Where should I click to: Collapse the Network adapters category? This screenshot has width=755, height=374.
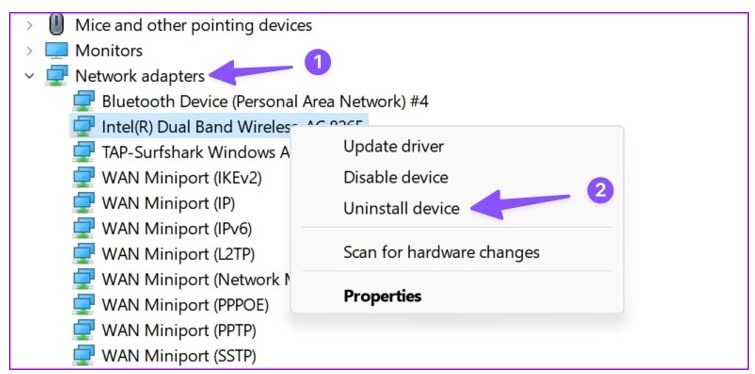tap(30, 76)
